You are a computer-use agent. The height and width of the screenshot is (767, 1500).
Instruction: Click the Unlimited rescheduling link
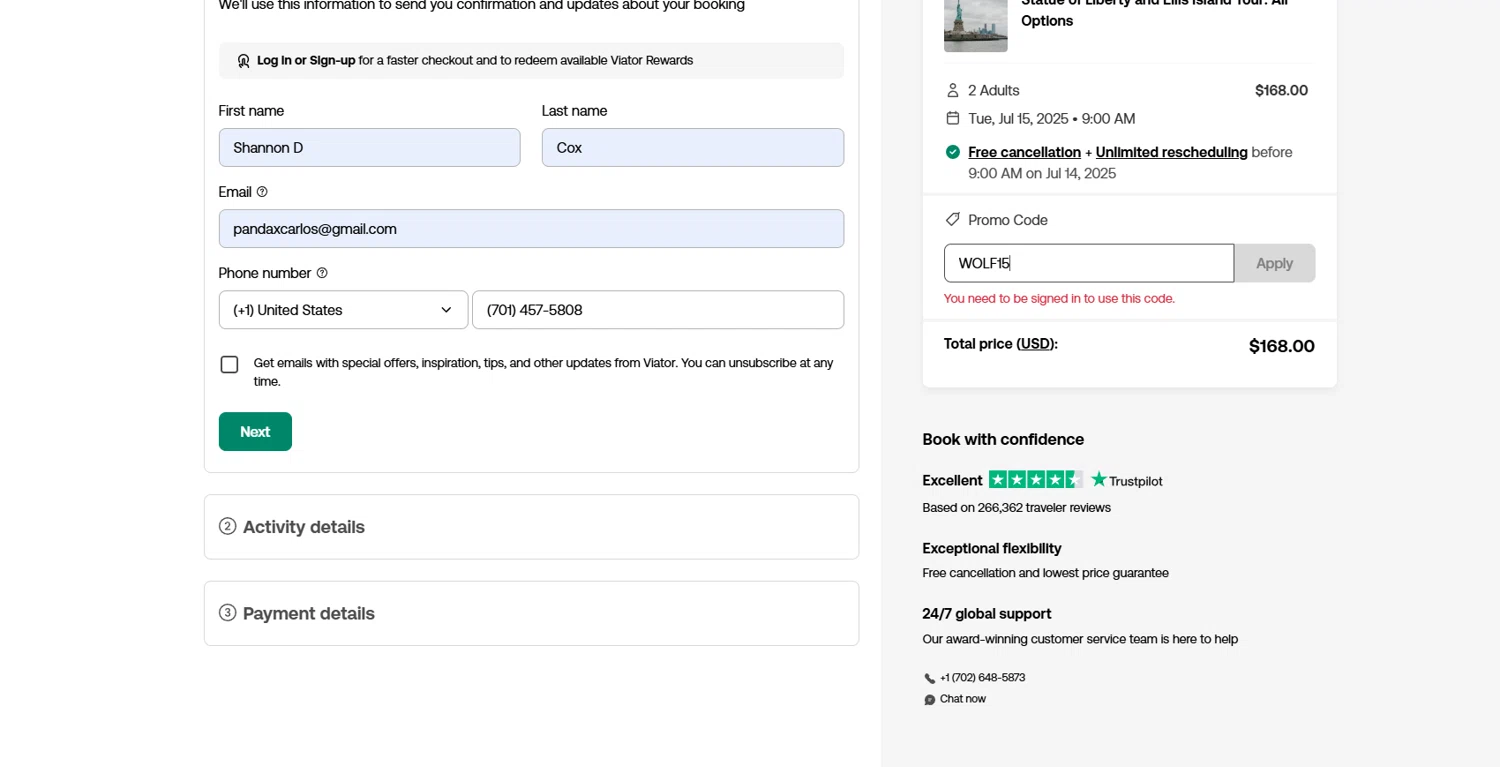(x=1171, y=152)
